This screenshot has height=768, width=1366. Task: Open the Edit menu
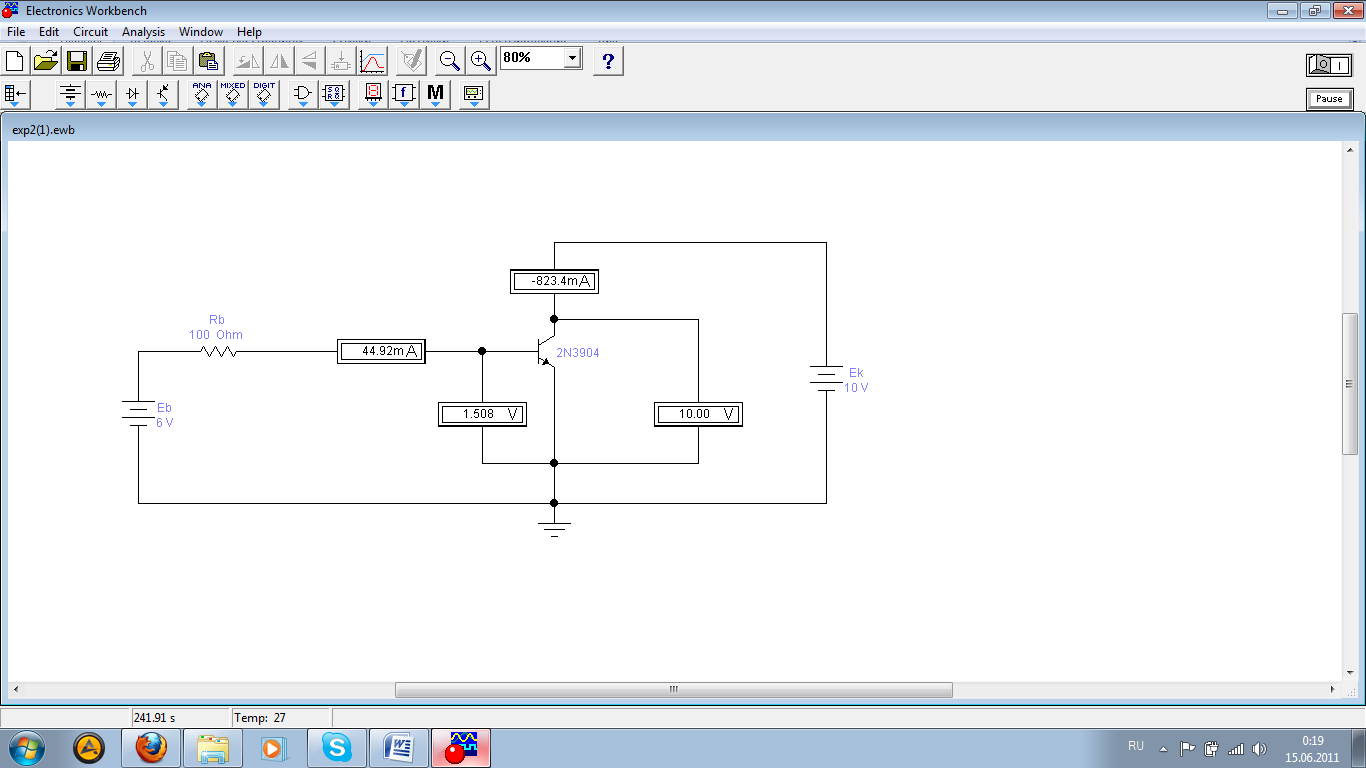point(49,32)
